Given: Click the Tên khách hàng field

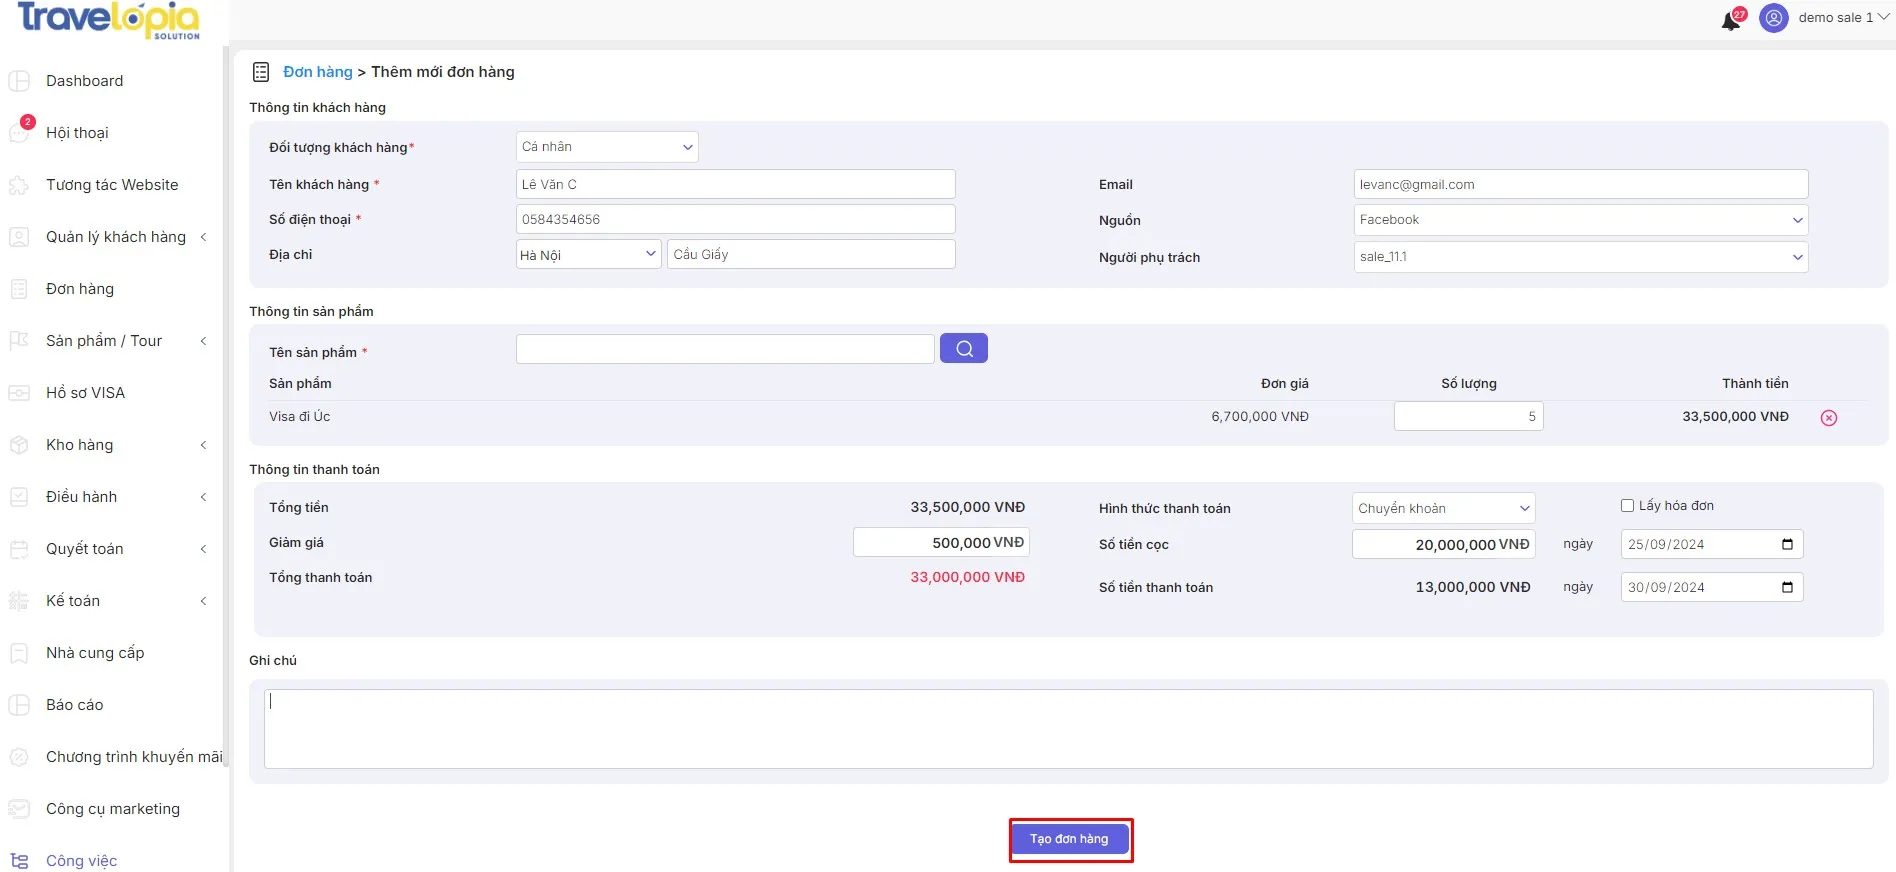Looking at the screenshot, I should 736,184.
